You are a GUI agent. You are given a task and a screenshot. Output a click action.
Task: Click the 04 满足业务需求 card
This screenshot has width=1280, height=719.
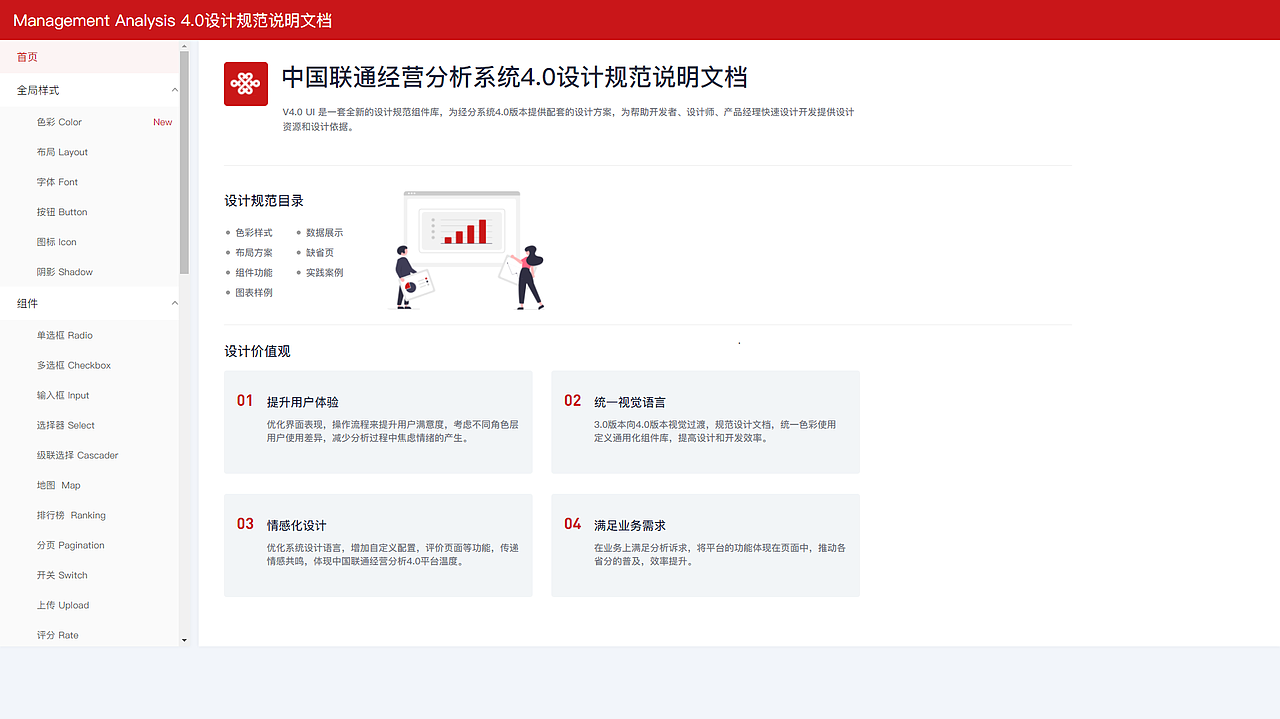(705, 545)
